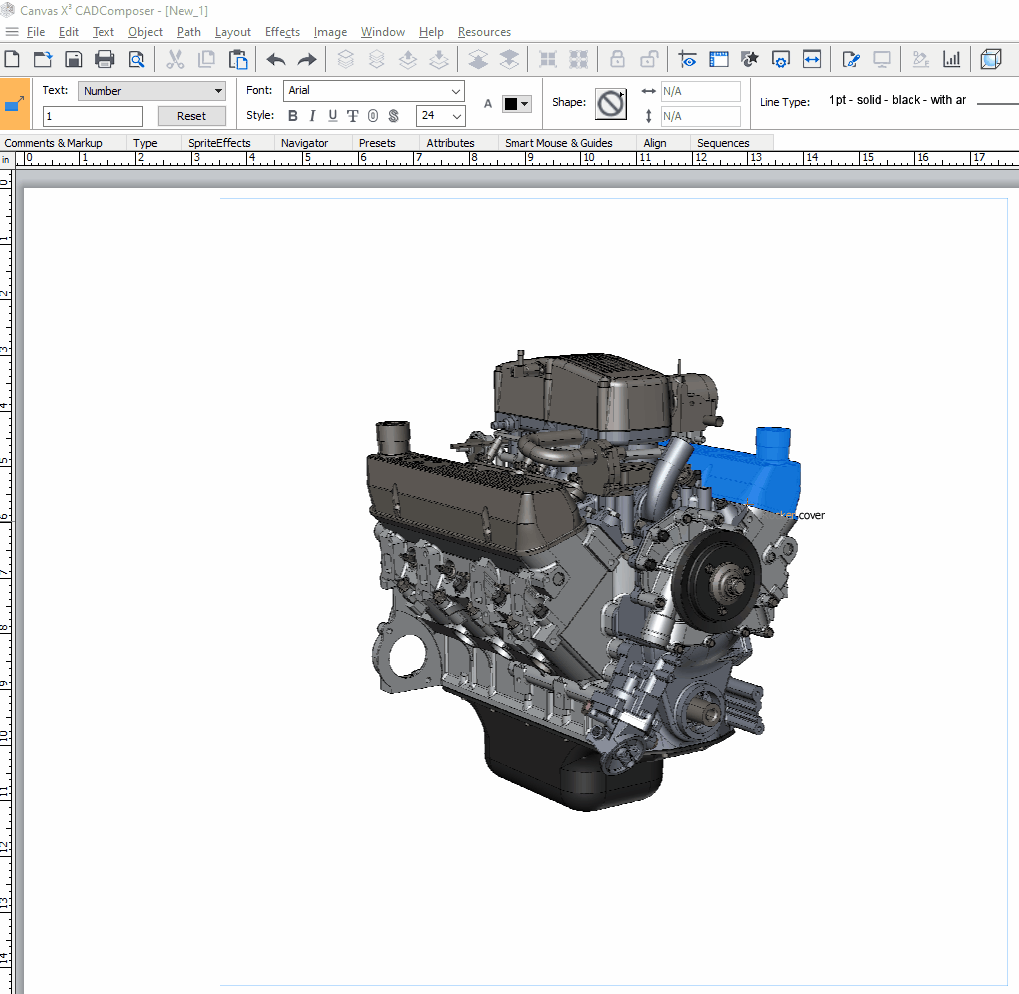Toggle Underline text style
The image size is (1019, 994).
pos(333,116)
